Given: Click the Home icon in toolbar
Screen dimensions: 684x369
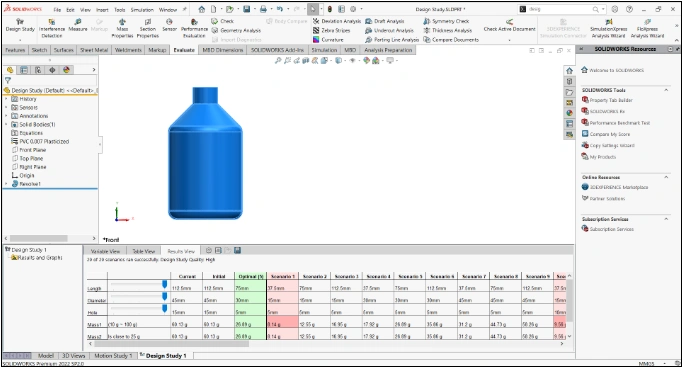Looking at the screenshot, I should point(202,9).
